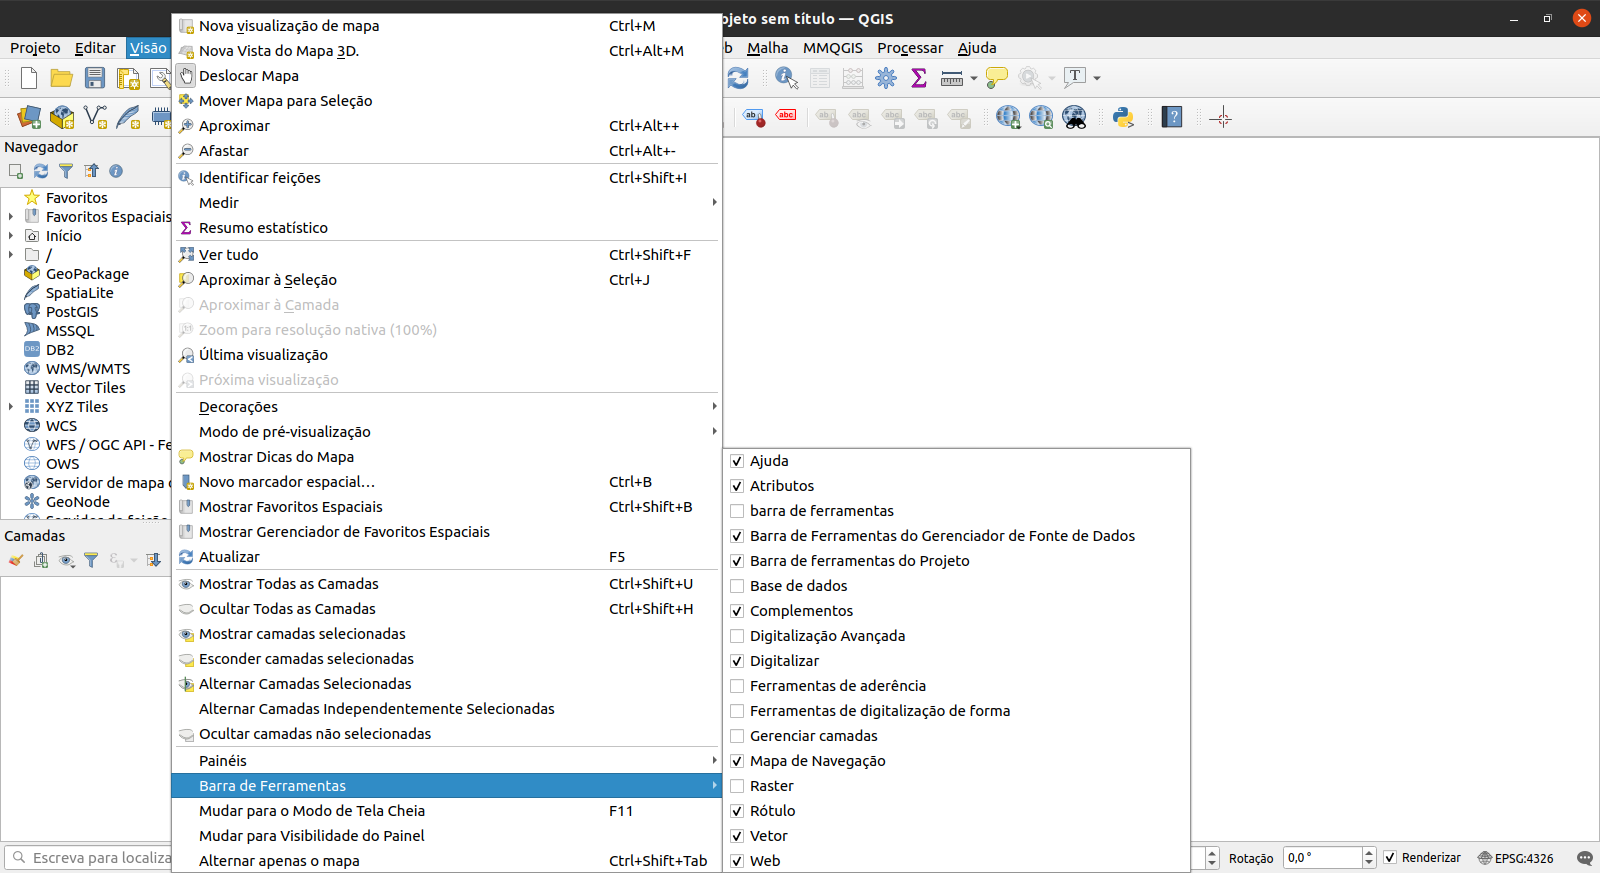1600x873 pixels.
Task: Open the Camadas layer styling brush icon
Action: coord(16,560)
